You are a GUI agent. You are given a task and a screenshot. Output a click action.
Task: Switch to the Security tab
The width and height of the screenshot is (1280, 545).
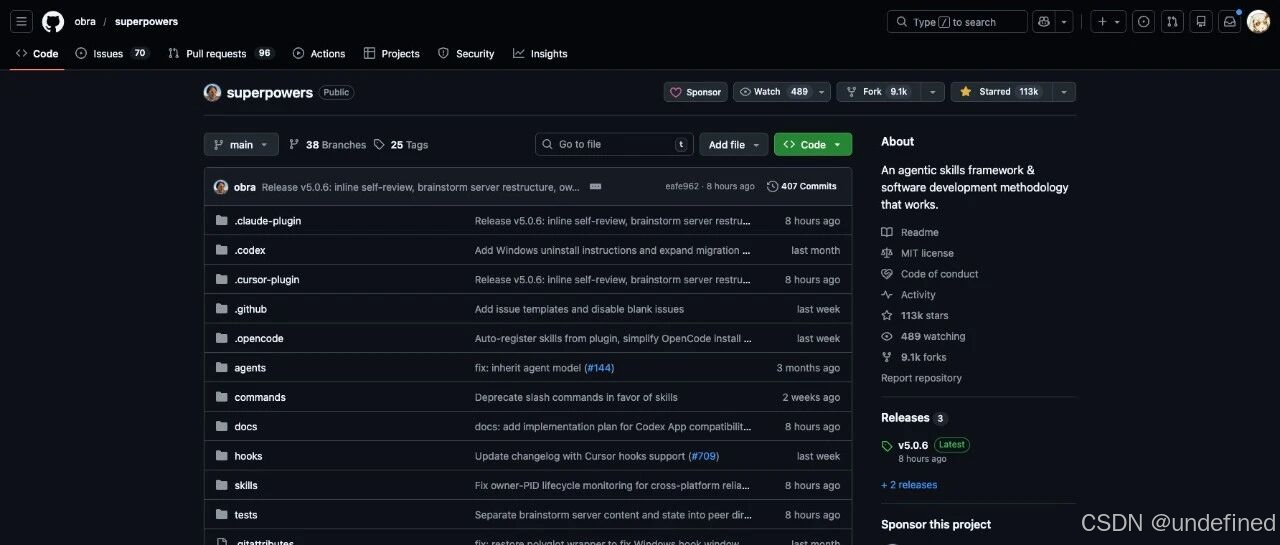pyautogui.click(x=466, y=54)
